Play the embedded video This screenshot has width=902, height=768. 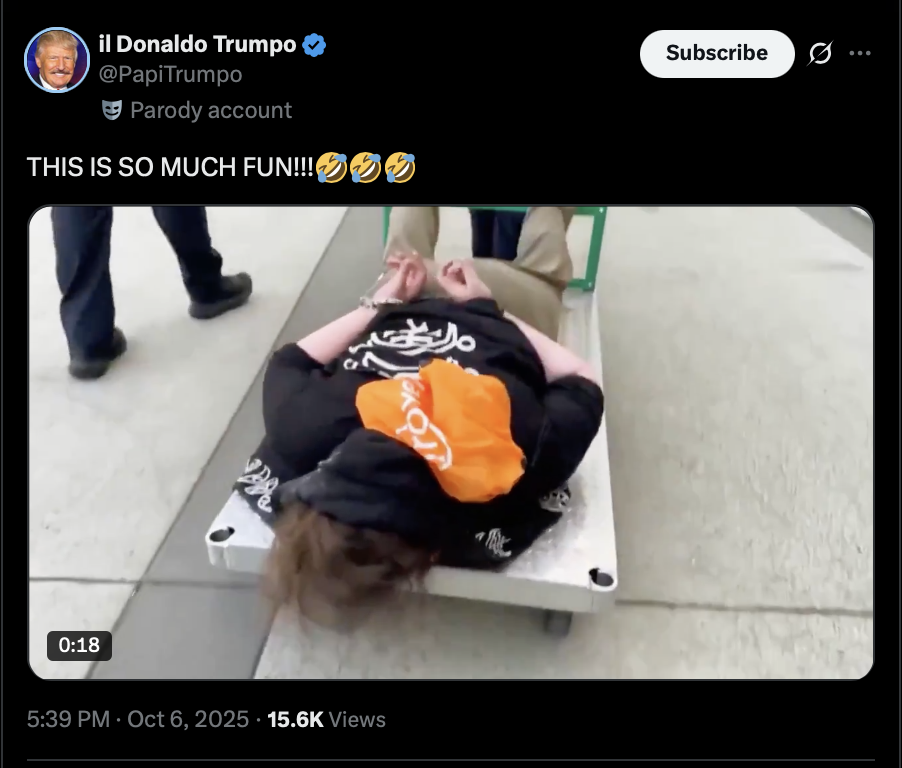tap(451, 442)
